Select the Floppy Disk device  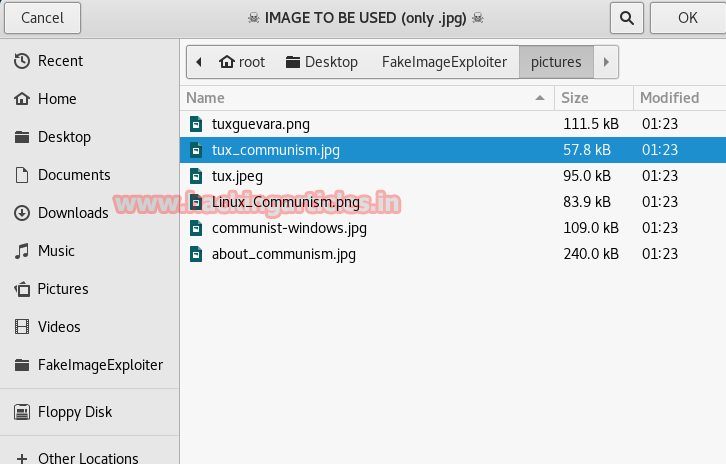pyautogui.click(x=74, y=412)
